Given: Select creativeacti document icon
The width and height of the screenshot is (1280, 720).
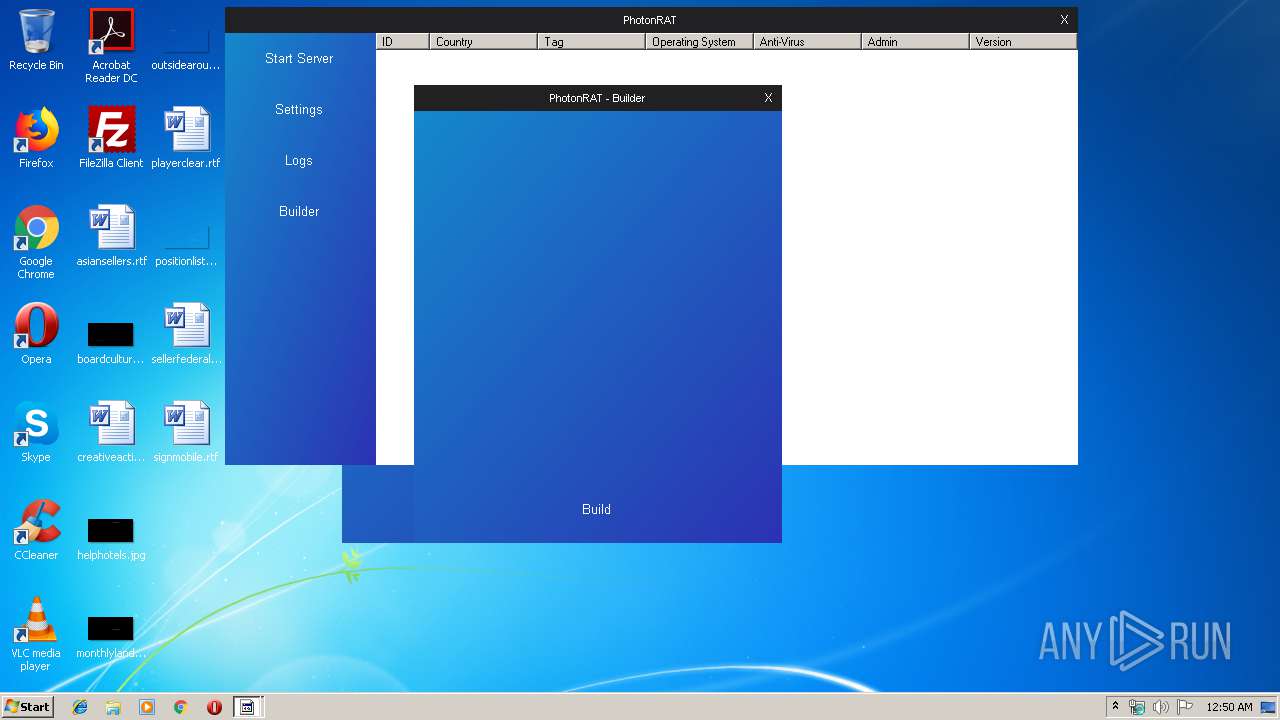Looking at the screenshot, I should click(x=111, y=432).
